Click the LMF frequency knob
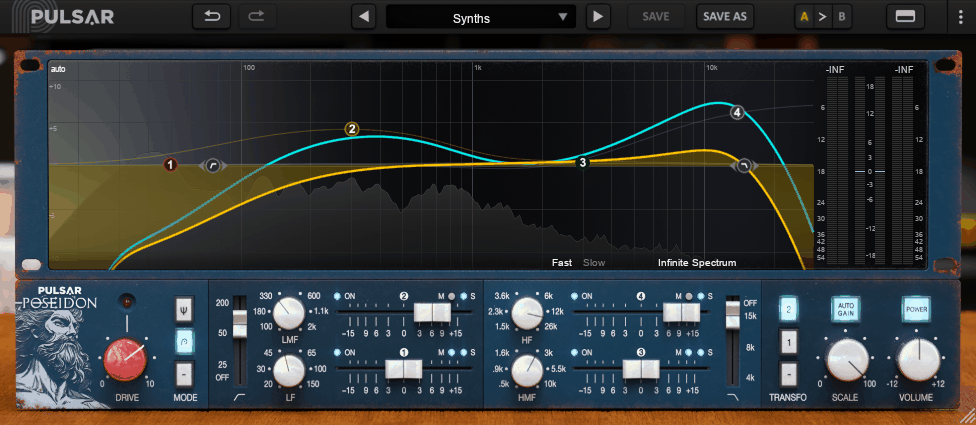 pos(289,313)
